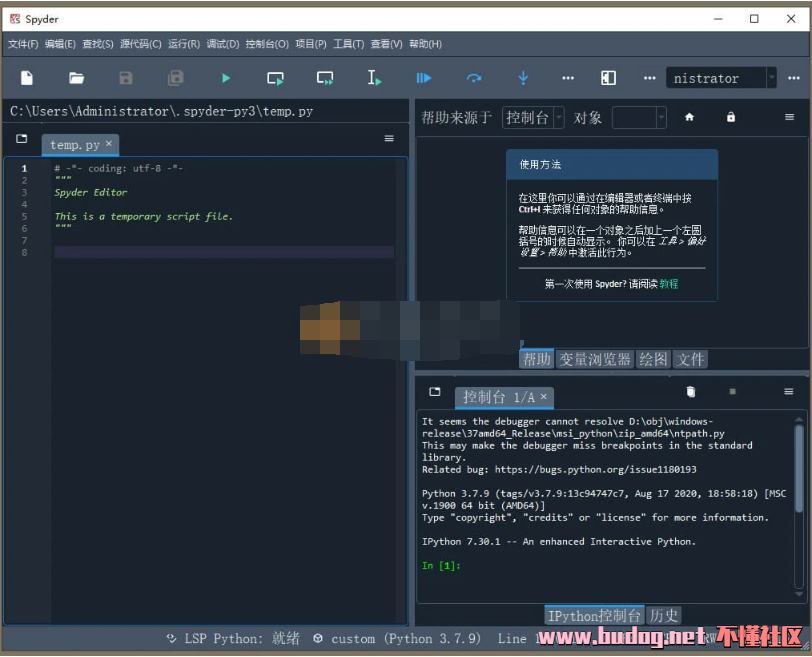The width and height of the screenshot is (812, 657).
Task: Open overflow dots at toolbar end
Action: [x=794, y=78]
